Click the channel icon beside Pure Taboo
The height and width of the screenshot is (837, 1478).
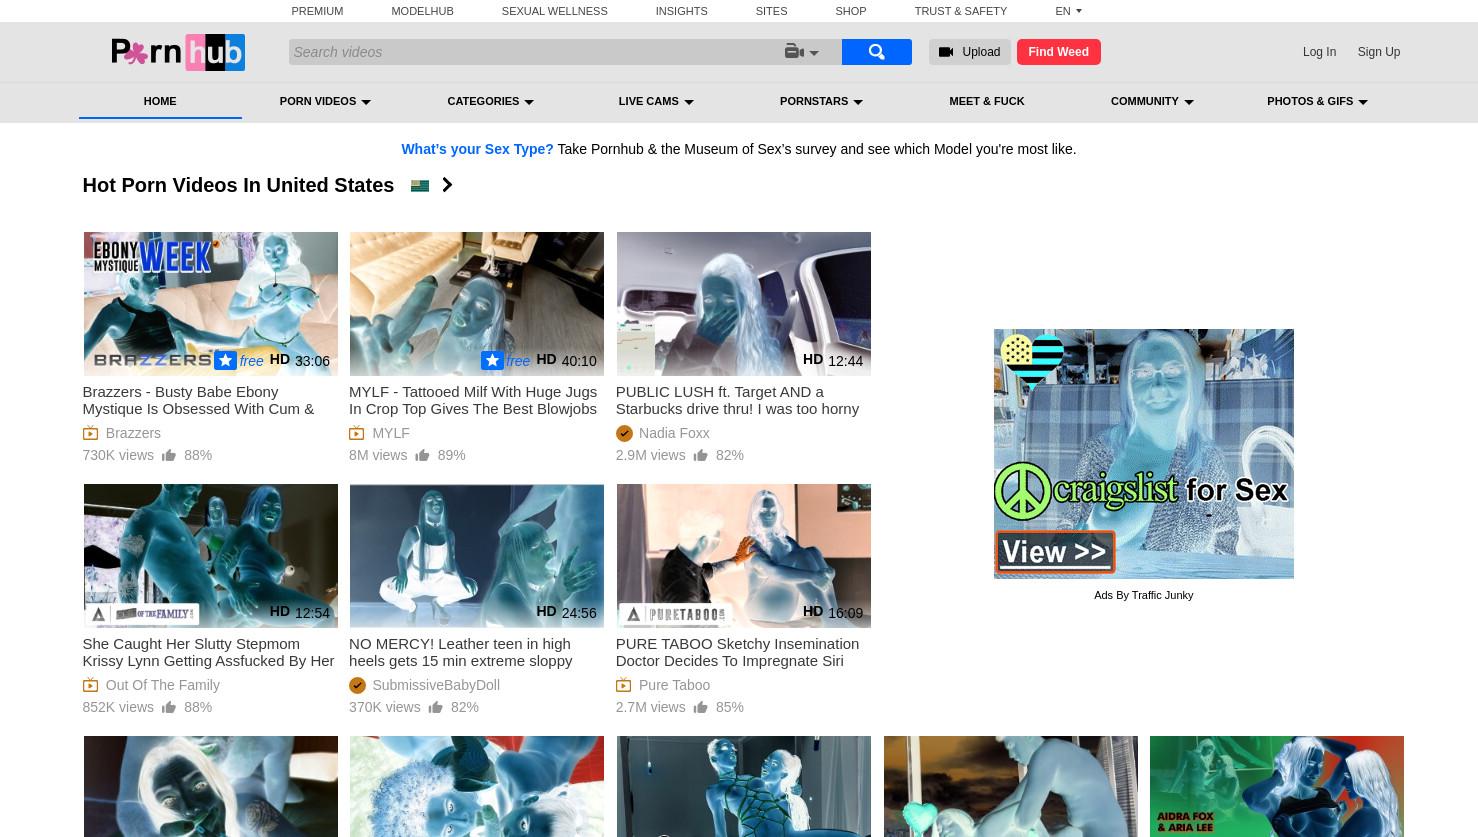624,685
